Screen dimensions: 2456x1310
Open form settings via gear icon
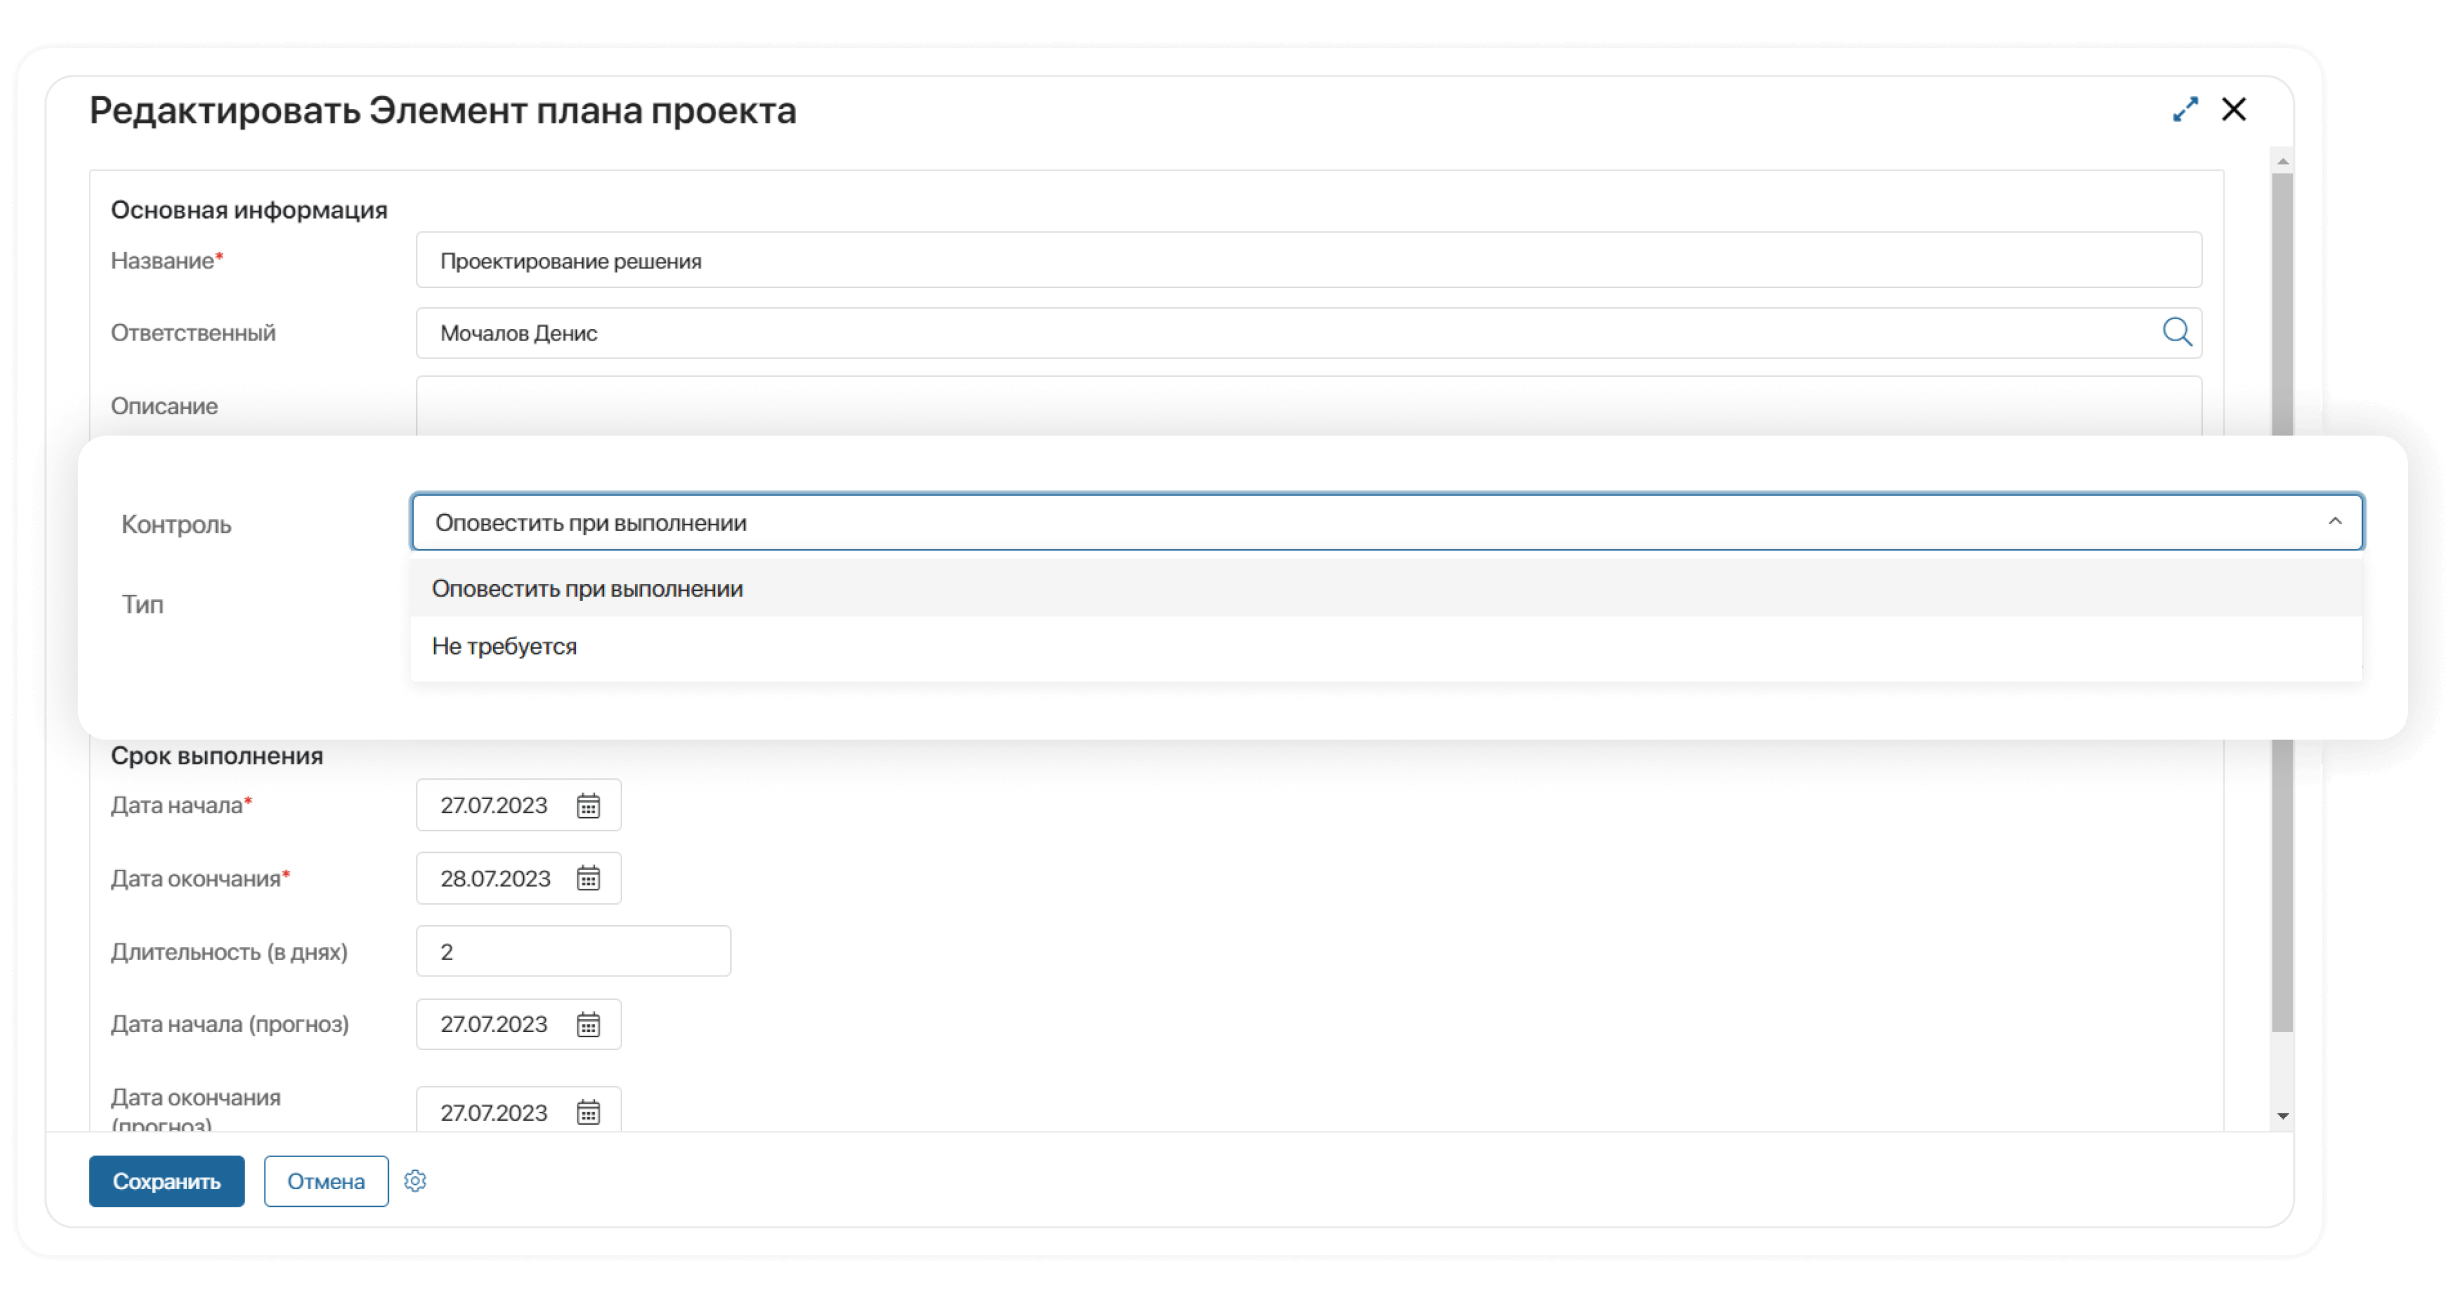(416, 1181)
